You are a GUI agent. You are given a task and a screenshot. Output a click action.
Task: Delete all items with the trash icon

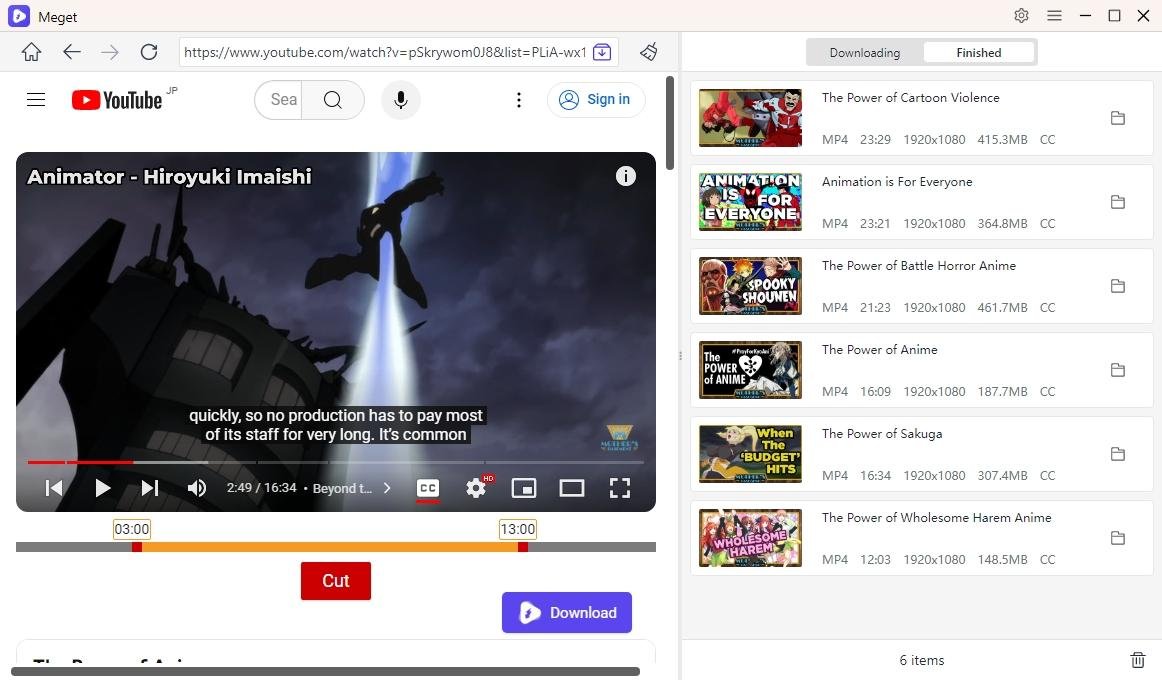pos(1138,659)
